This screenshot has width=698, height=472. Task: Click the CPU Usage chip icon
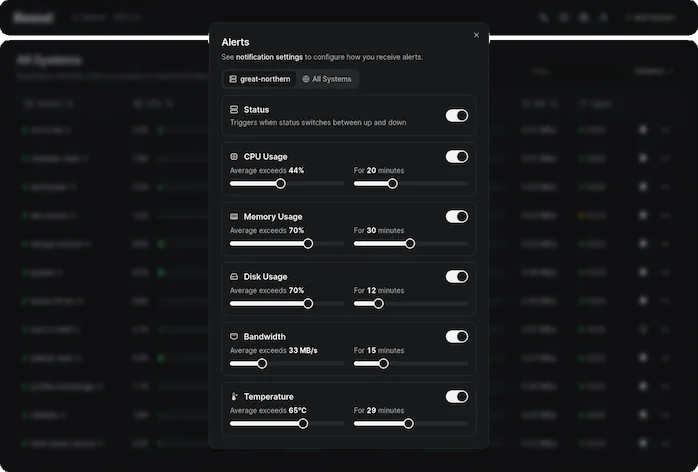[x=234, y=157]
